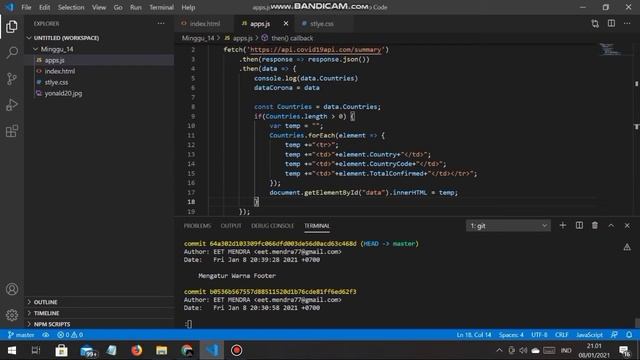Open the Explorer view in the activity bar

pyautogui.click(x=12, y=27)
